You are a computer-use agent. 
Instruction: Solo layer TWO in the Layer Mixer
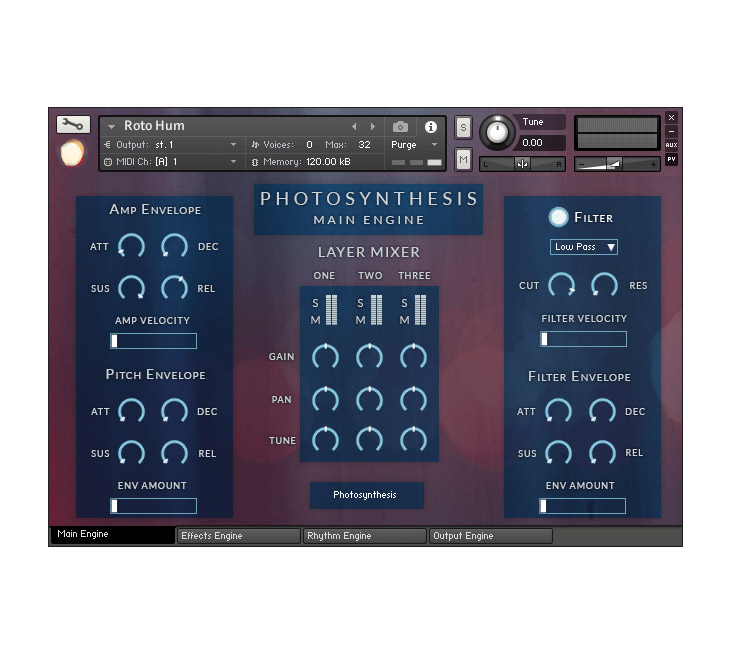pyautogui.click(x=360, y=304)
